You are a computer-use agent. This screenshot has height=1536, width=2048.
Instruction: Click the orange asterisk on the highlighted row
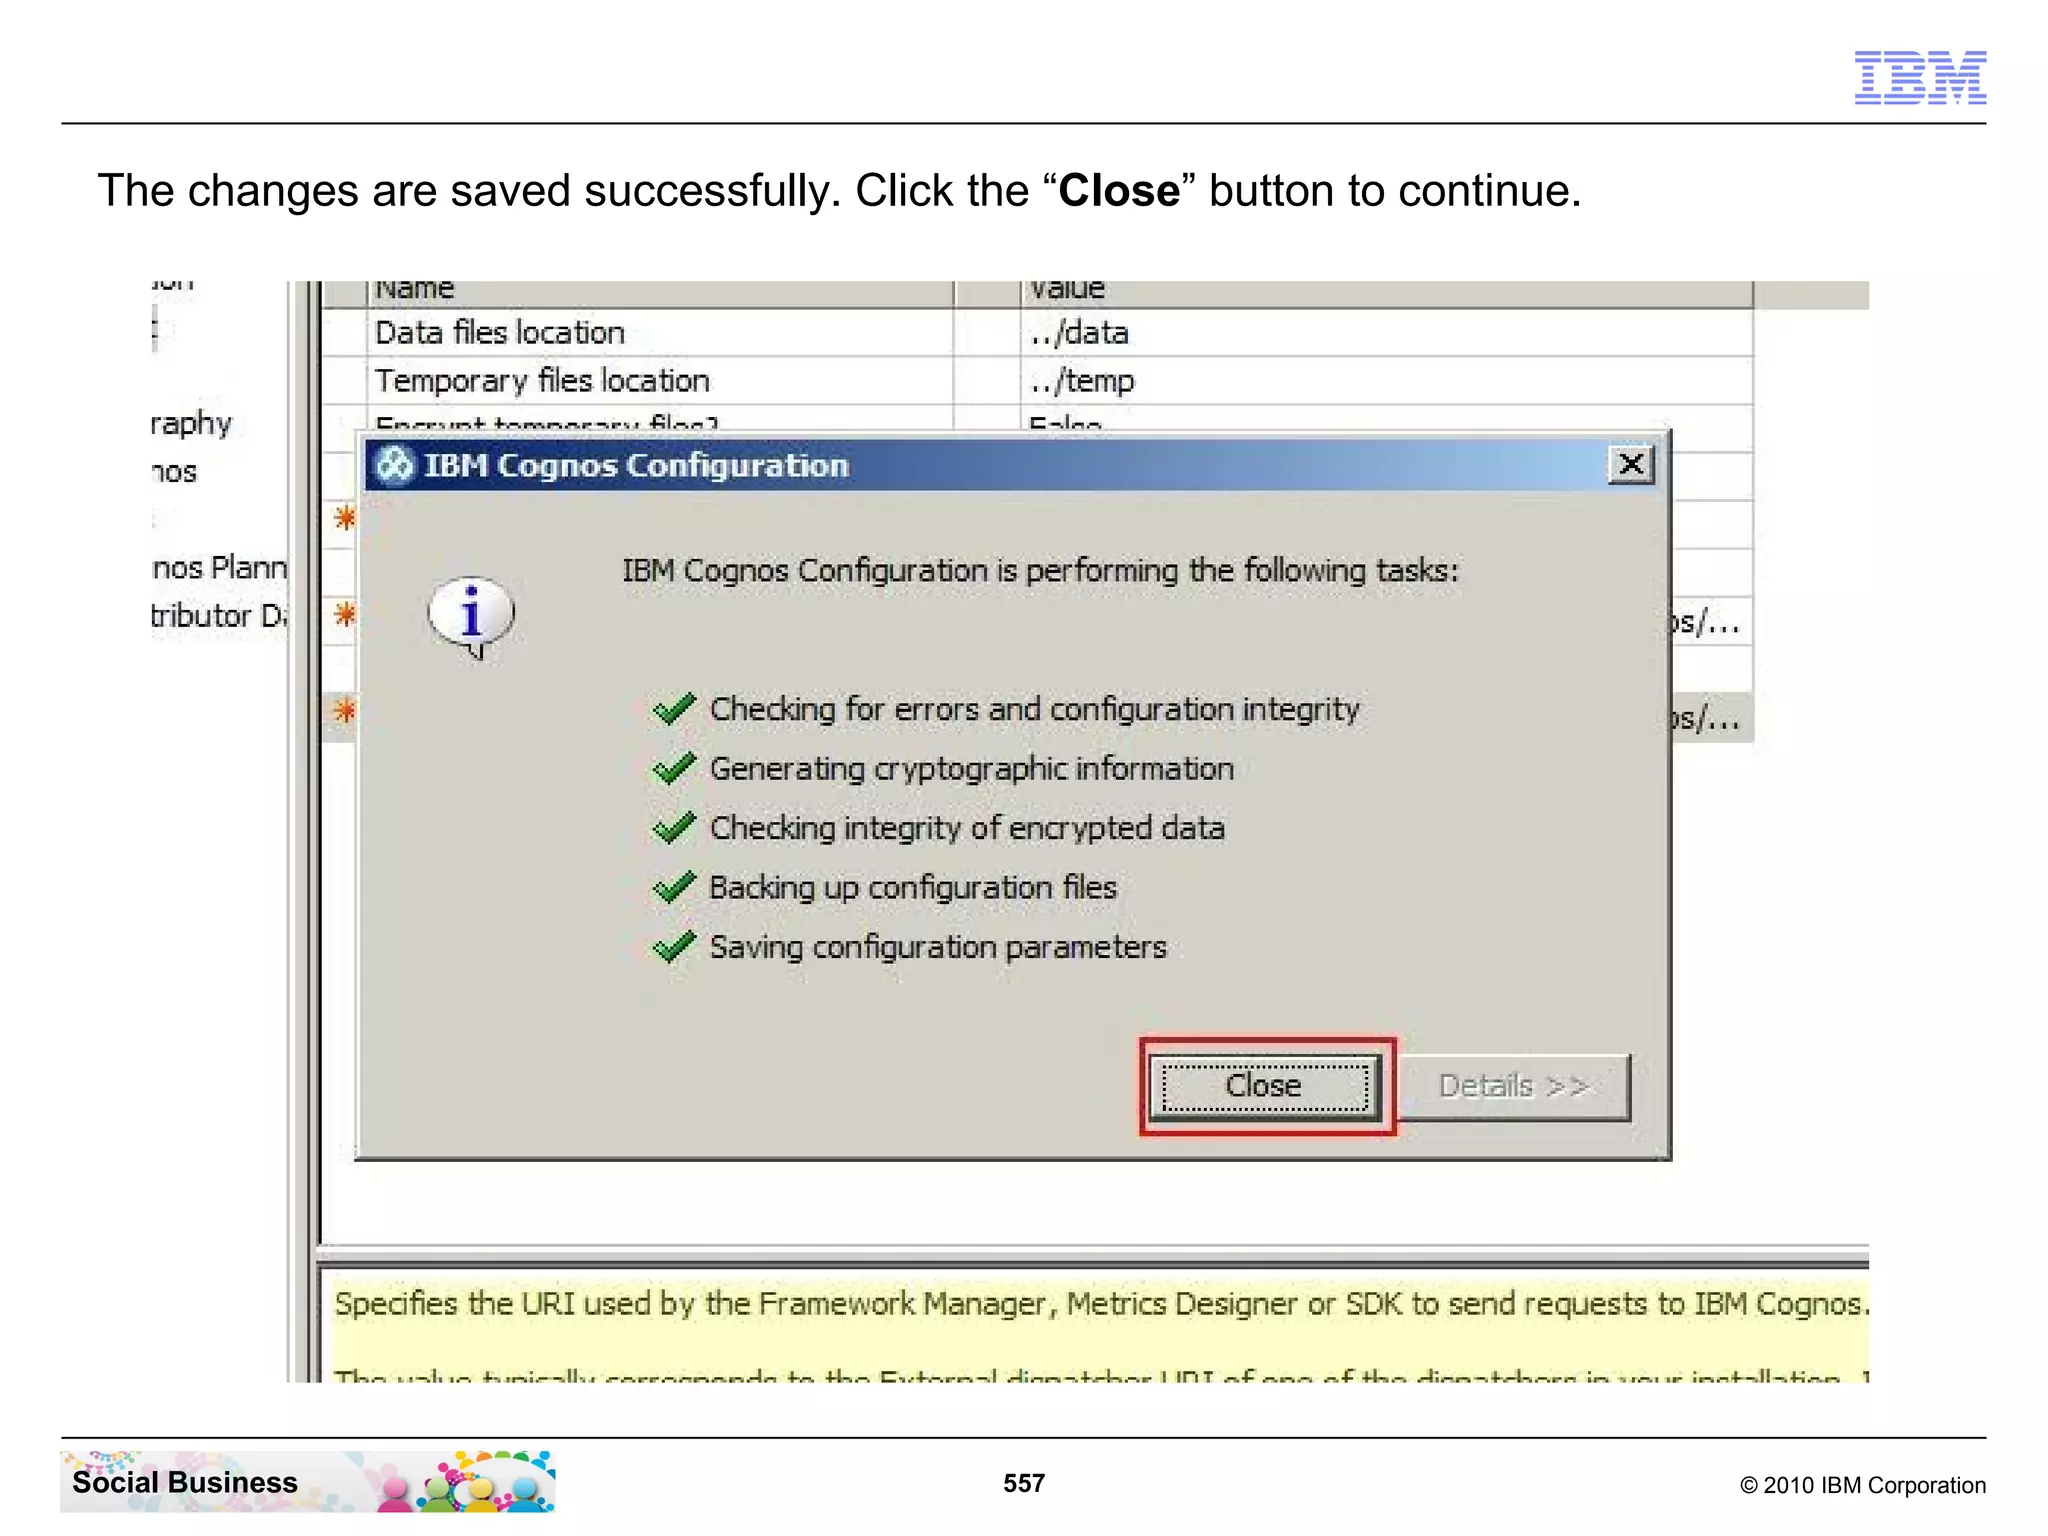(344, 711)
